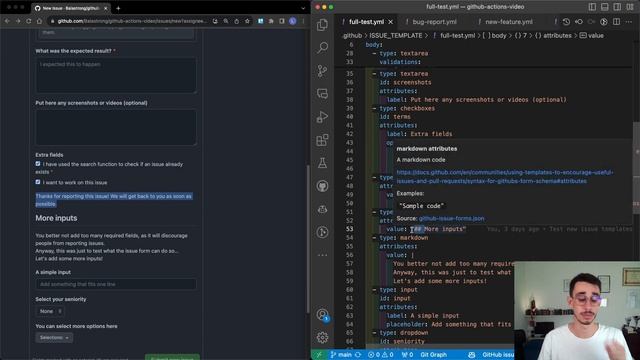
Task: Open the Remote Explorer icon in activity bar
Action: [x=322, y=94]
